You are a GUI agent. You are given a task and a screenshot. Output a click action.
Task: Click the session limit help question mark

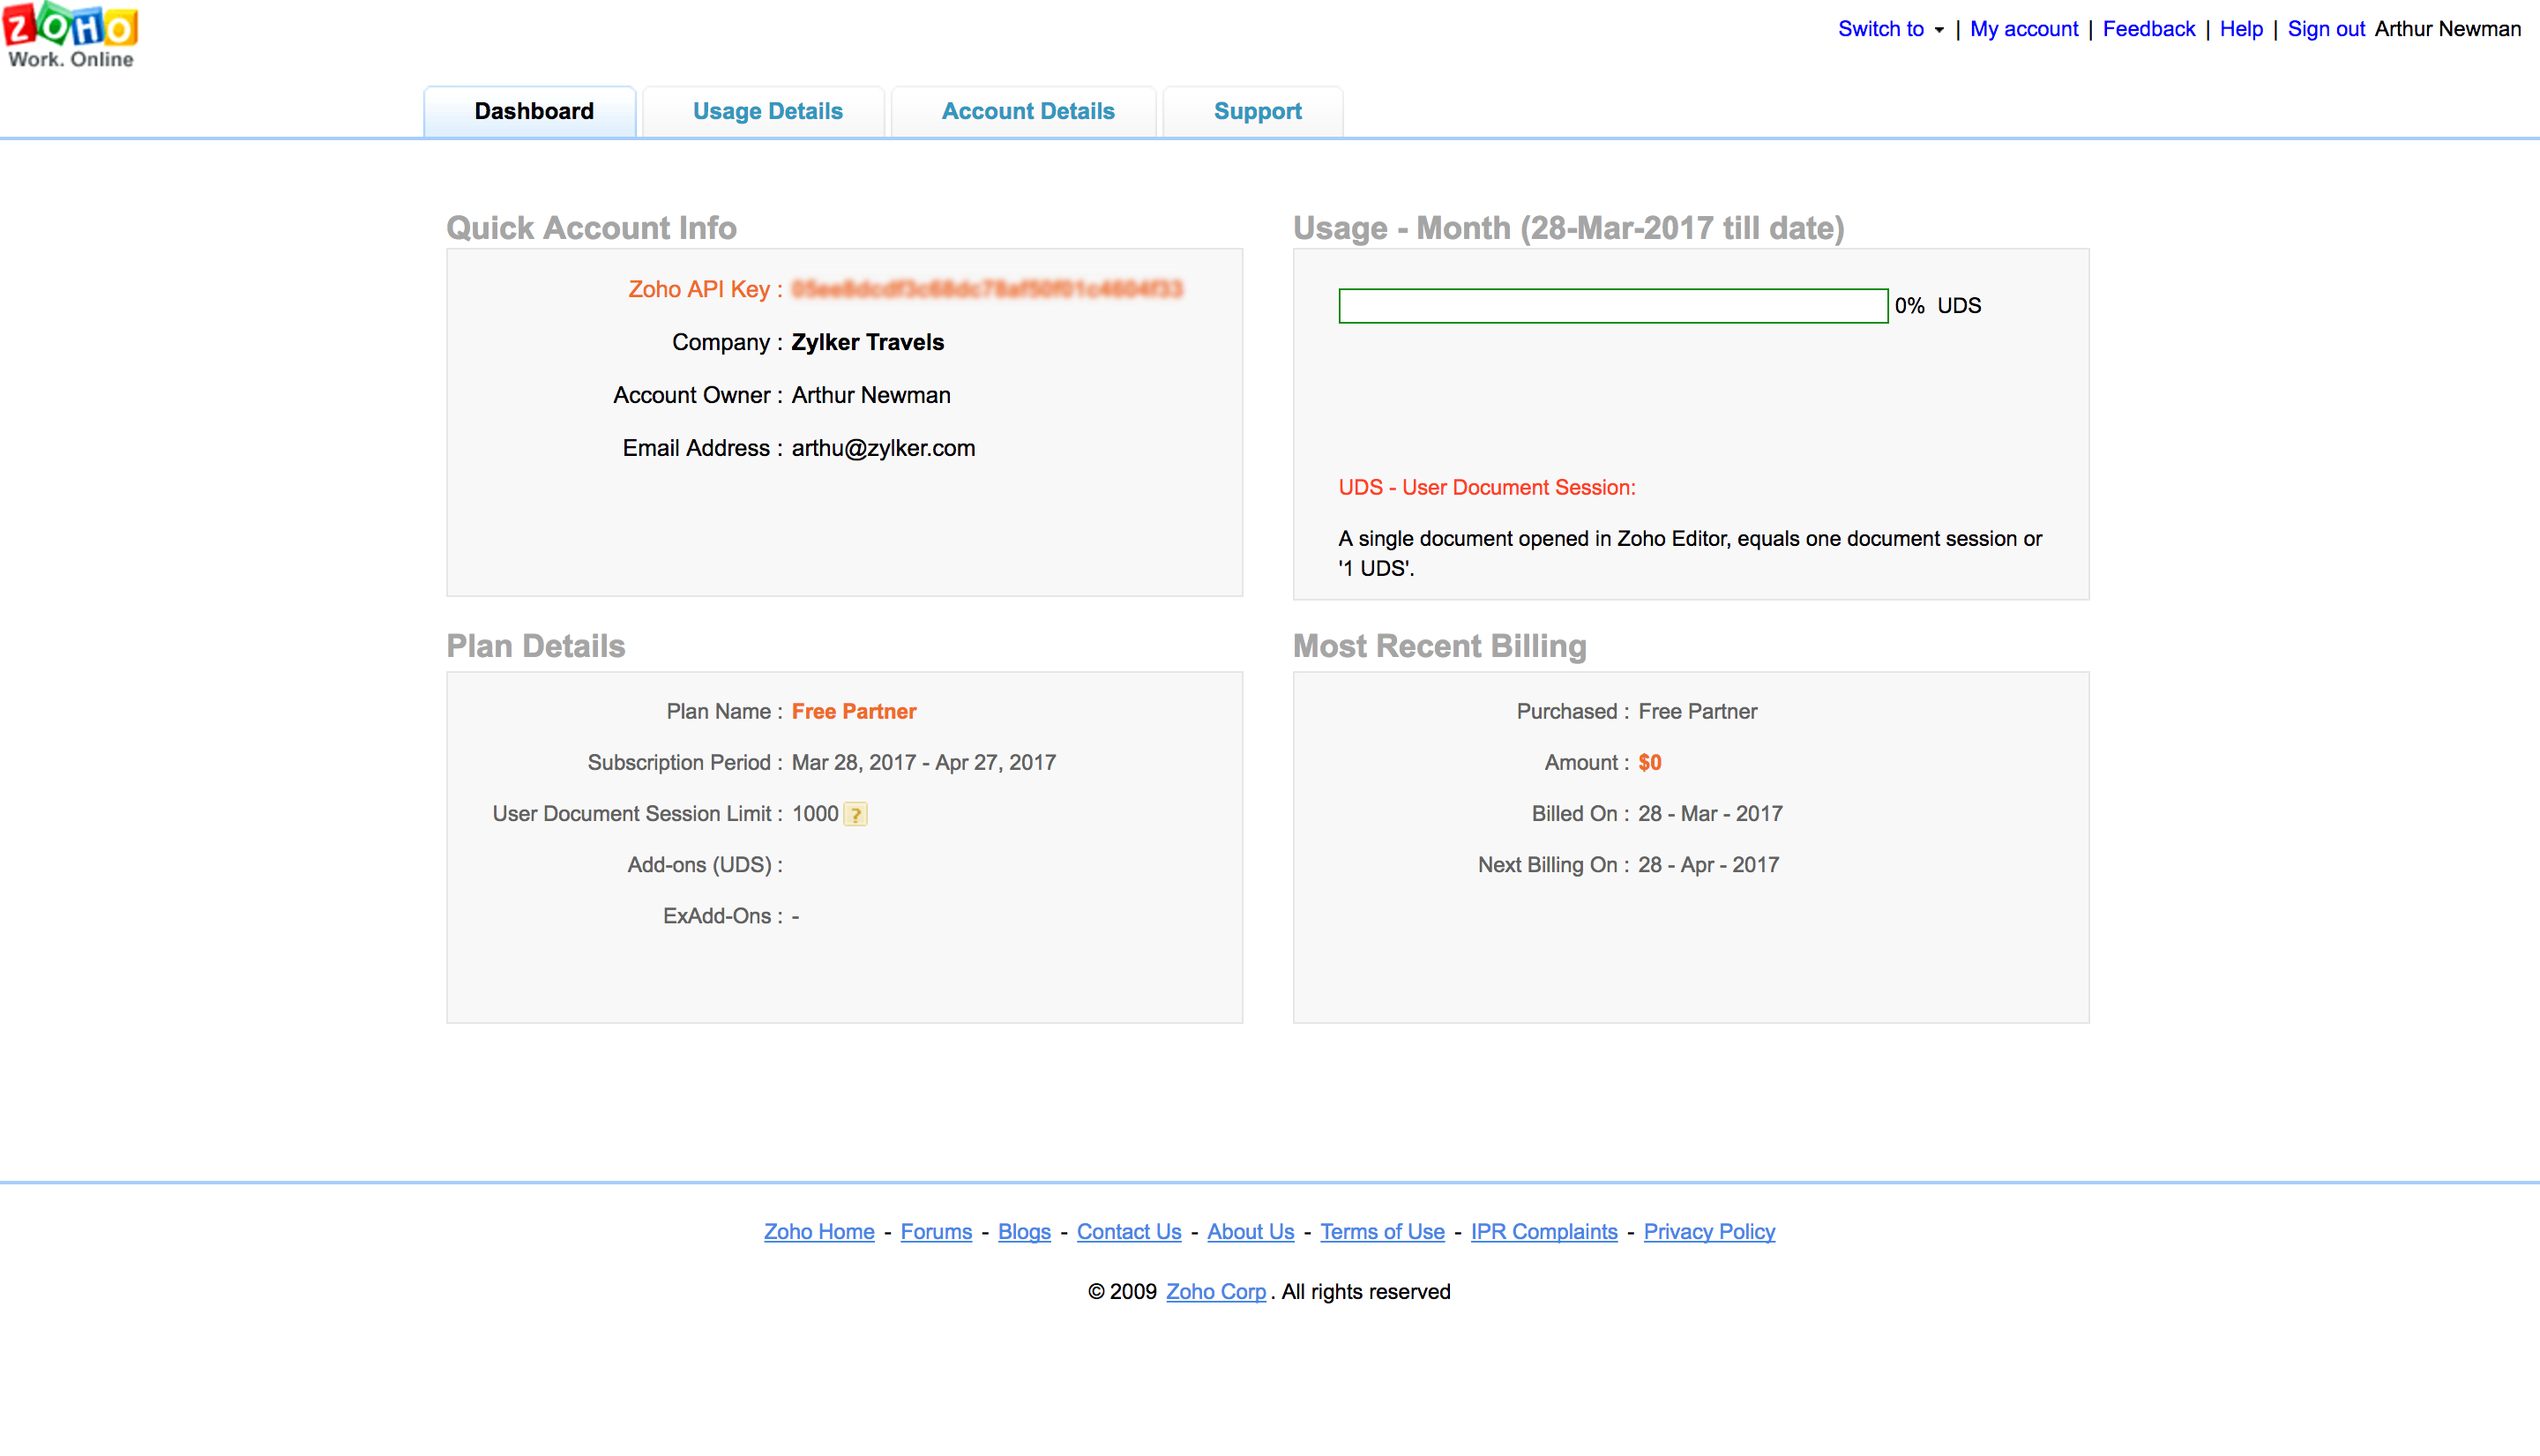point(855,815)
